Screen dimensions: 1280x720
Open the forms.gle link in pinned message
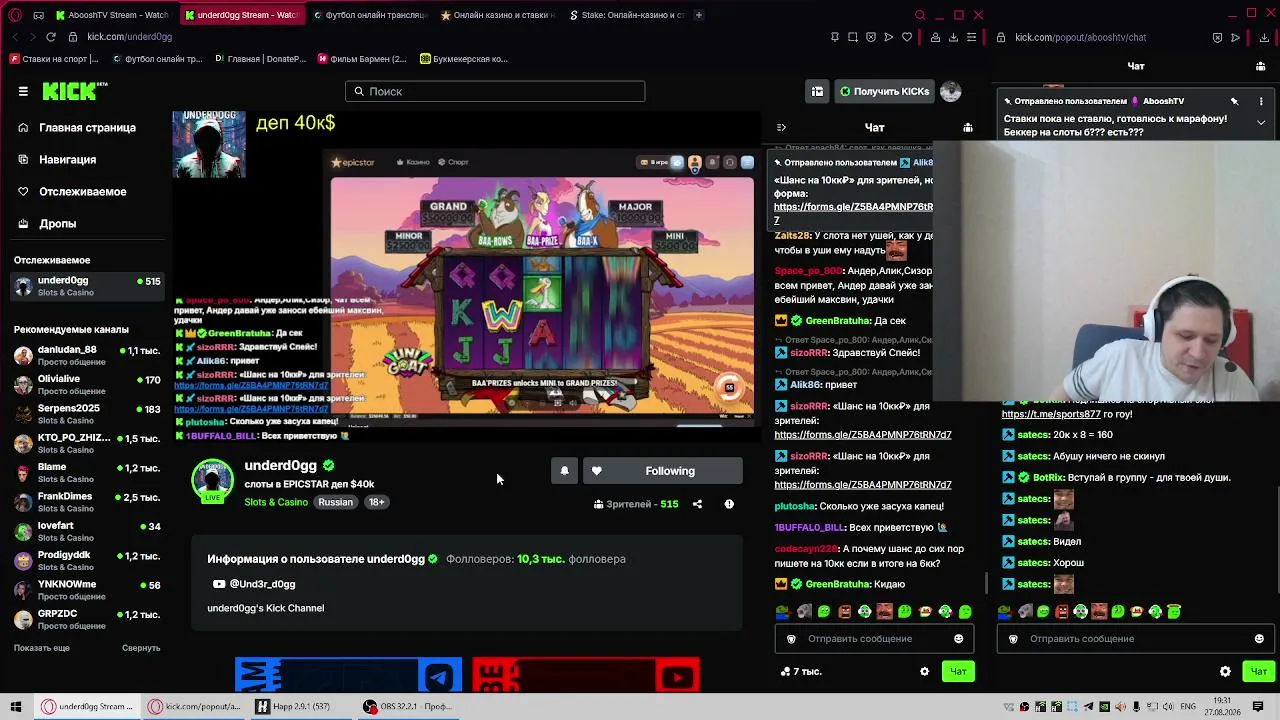coord(853,213)
